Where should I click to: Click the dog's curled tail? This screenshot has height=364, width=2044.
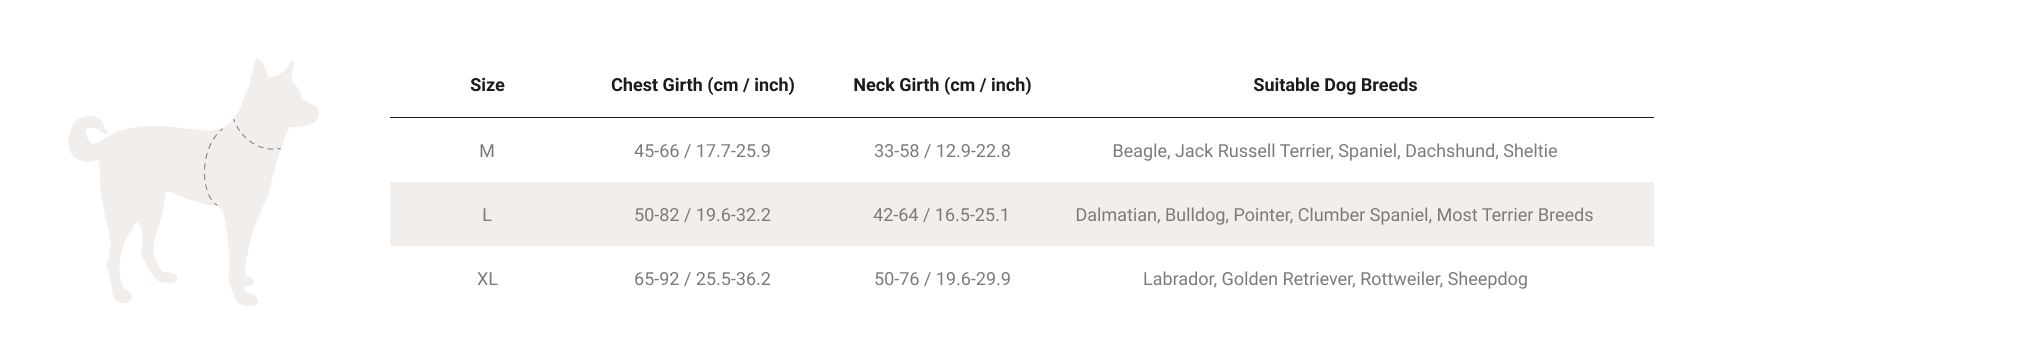point(87,137)
